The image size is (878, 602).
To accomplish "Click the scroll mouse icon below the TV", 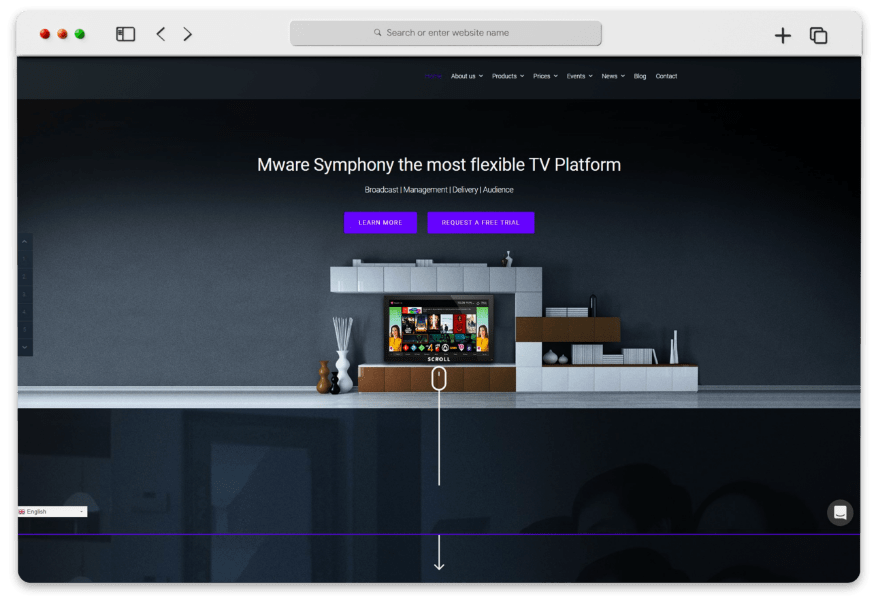I will click(x=438, y=378).
